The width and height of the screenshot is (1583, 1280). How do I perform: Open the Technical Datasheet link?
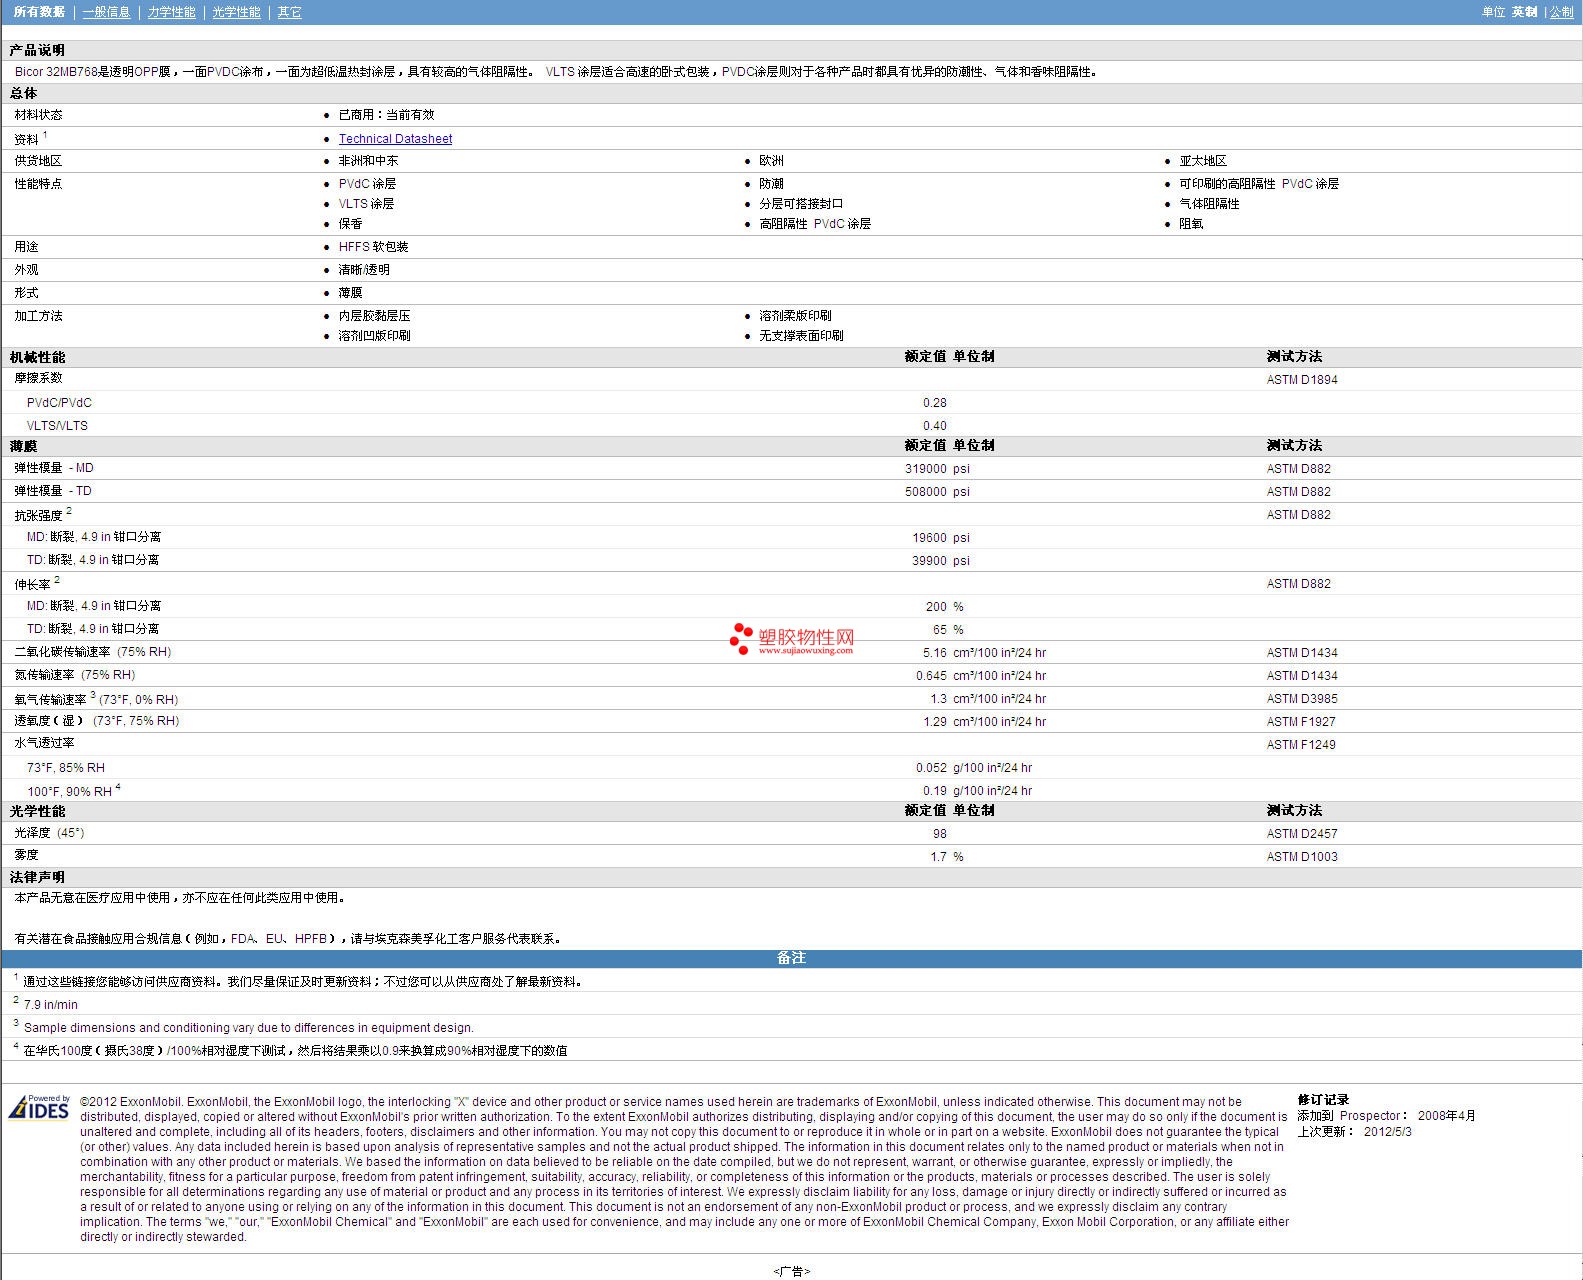(x=395, y=139)
